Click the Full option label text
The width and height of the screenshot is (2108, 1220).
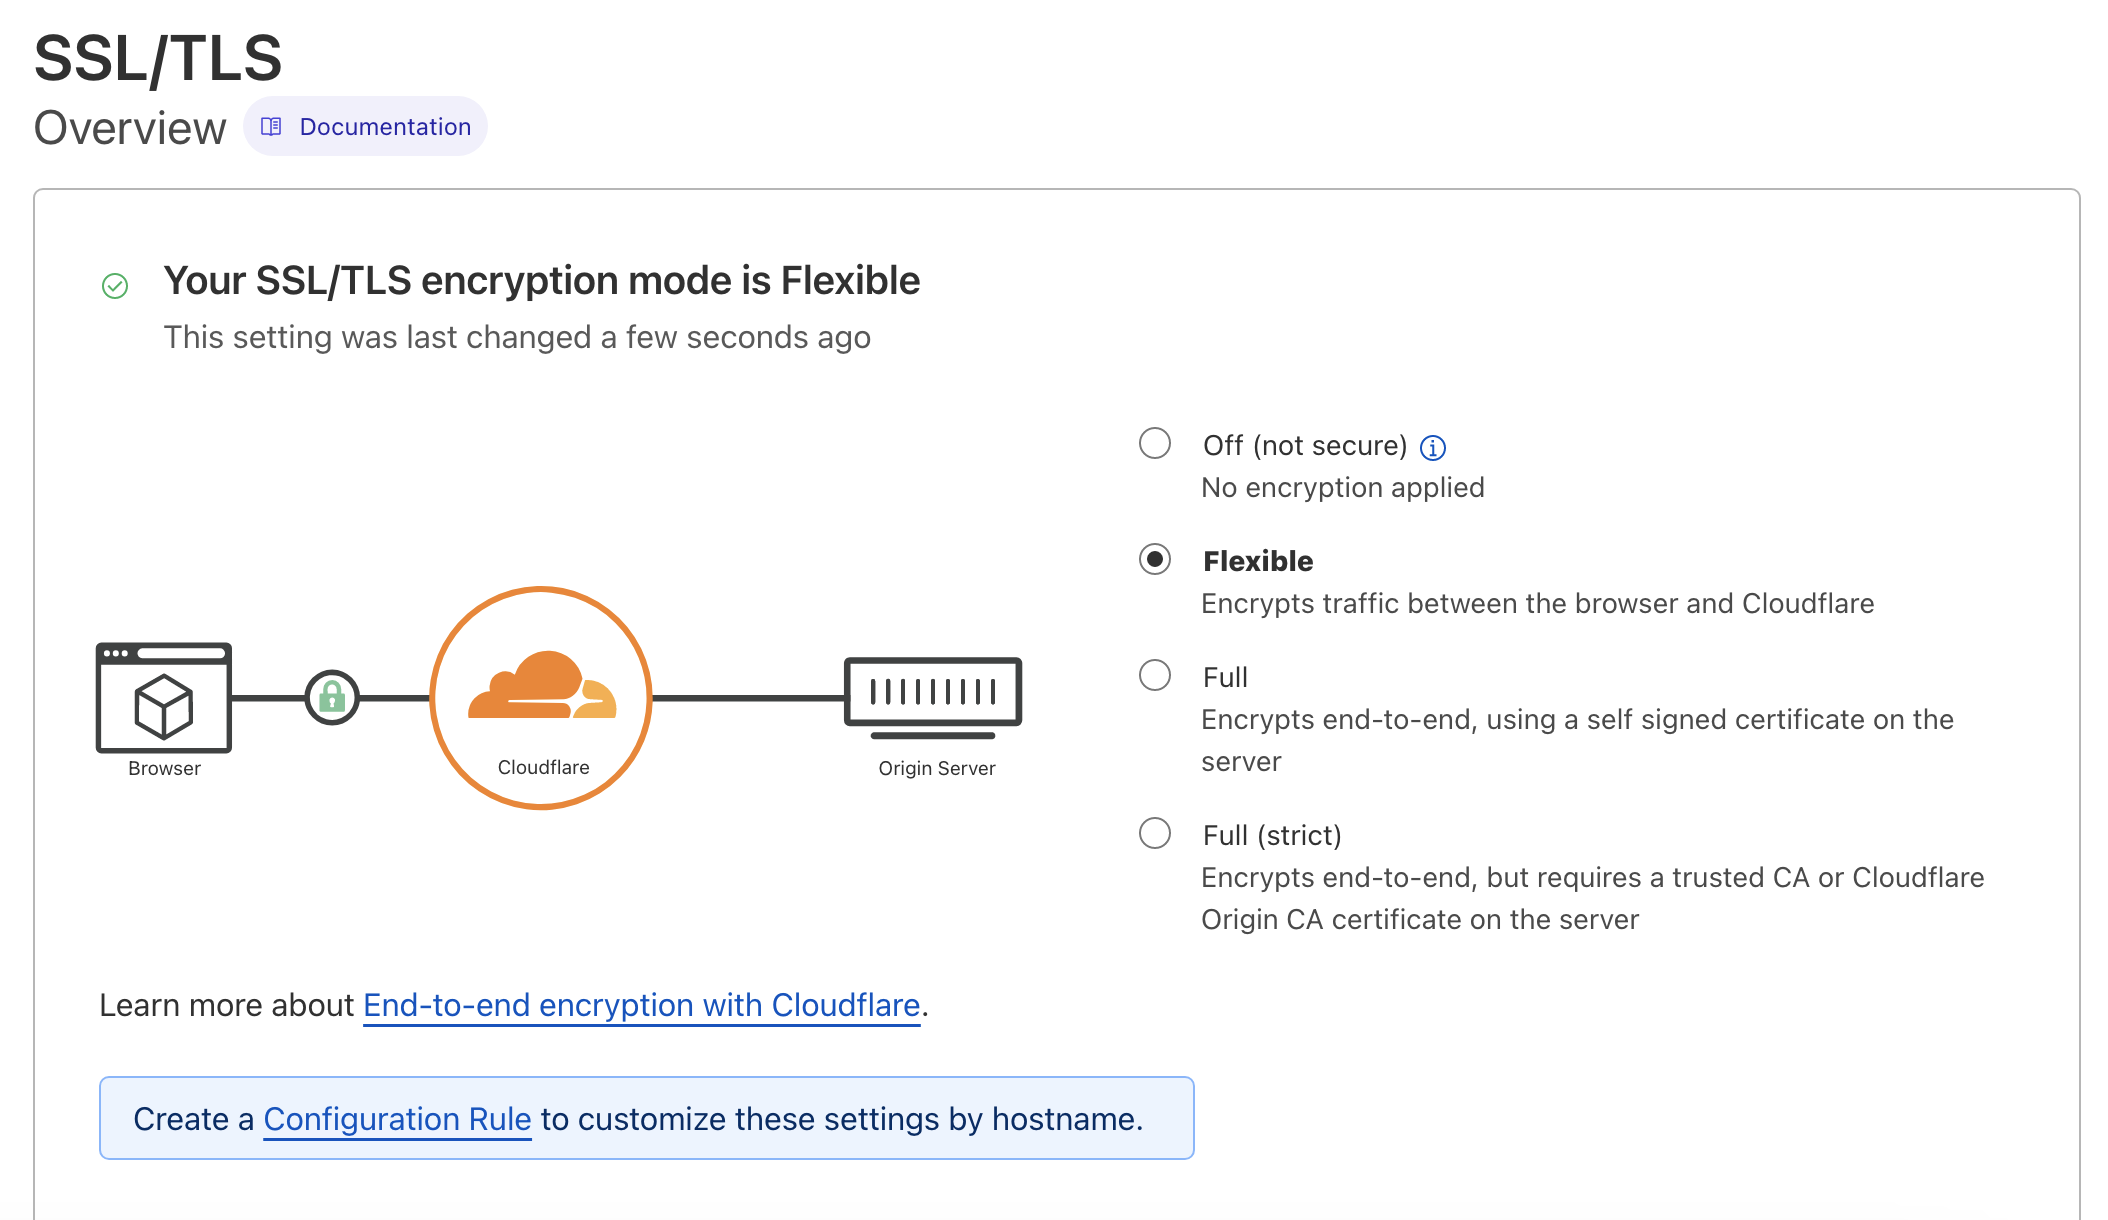pyautogui.click(x=1225, y=677)
